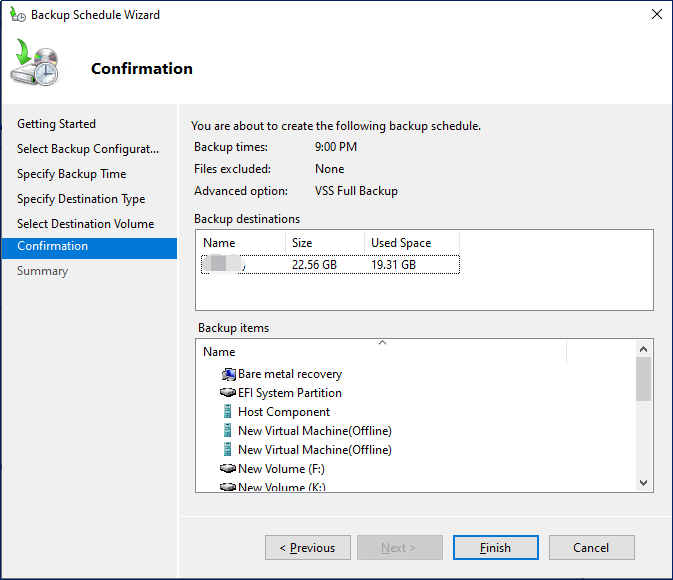Open the Specify Backup Time step
This screenshot has height=580, width=673.
pos(71,174)
